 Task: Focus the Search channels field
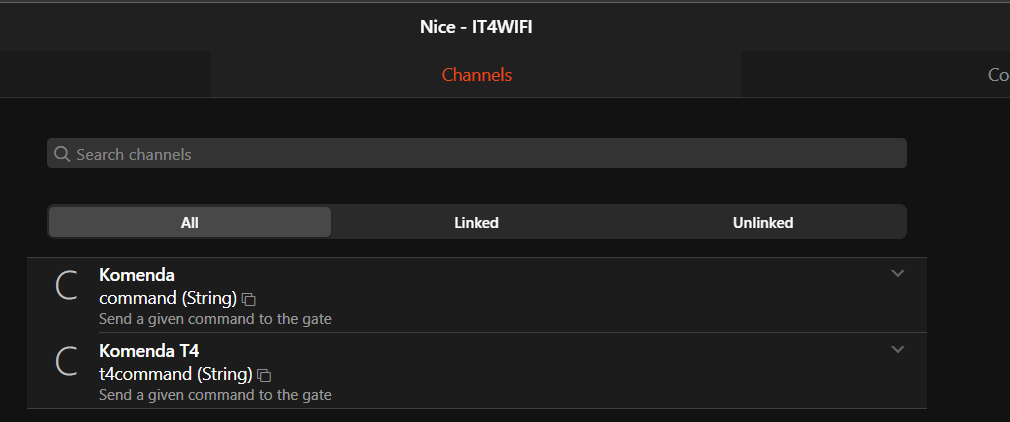477,153
